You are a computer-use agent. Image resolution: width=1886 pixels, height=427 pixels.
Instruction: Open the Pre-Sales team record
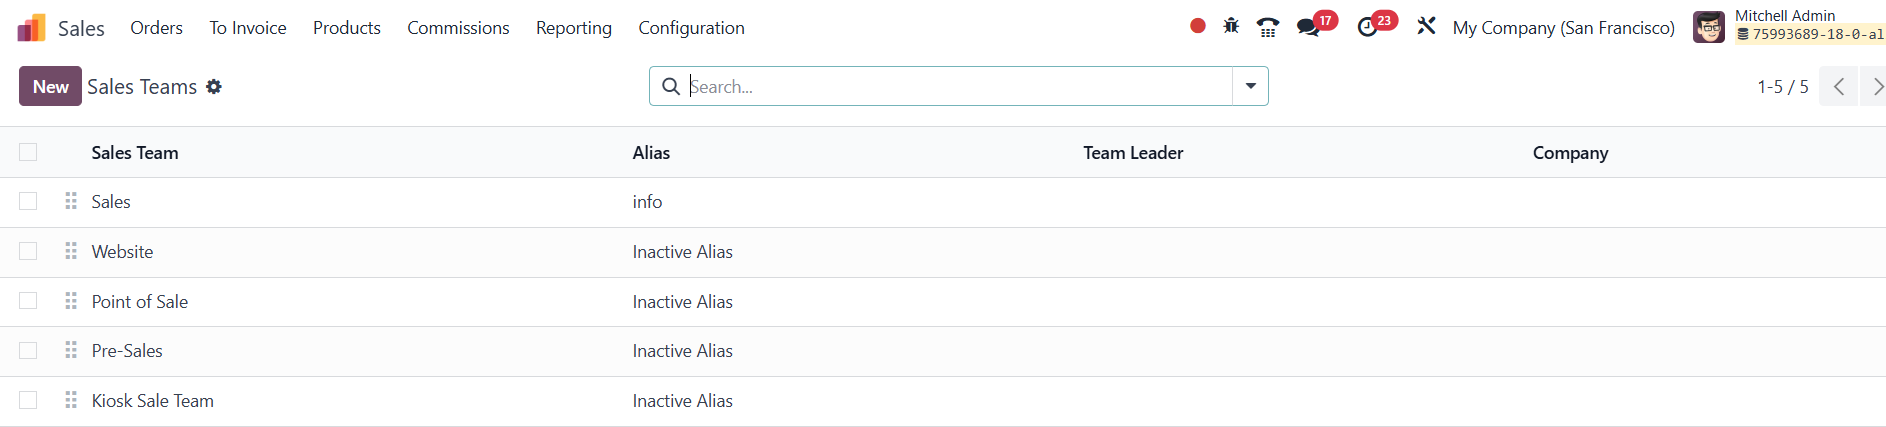127,351
